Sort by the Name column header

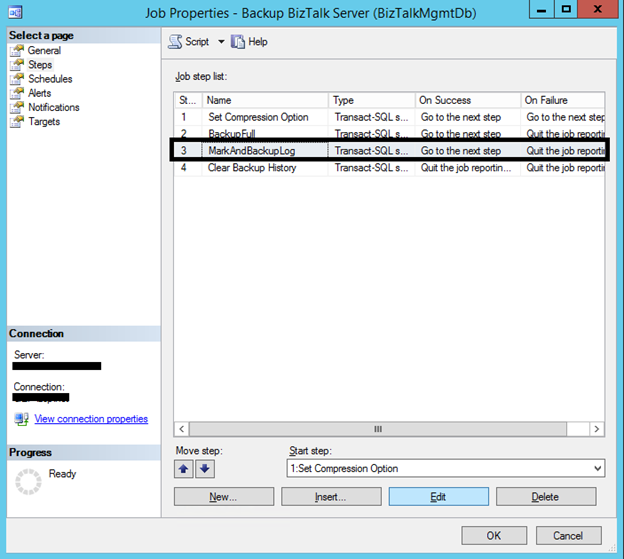coord(265,100)
